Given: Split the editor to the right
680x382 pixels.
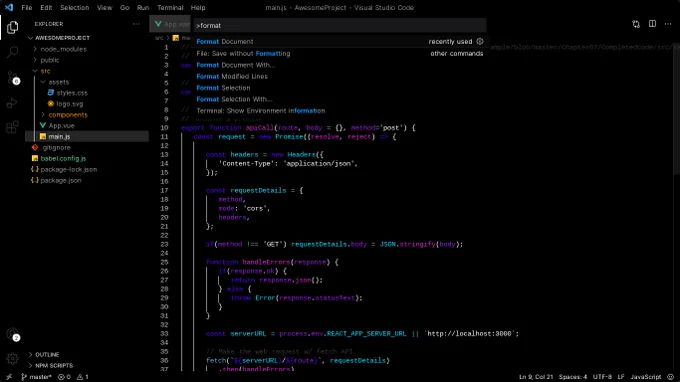Looking at the screenshot, I should pyautogui.click(x=652, y=24).
